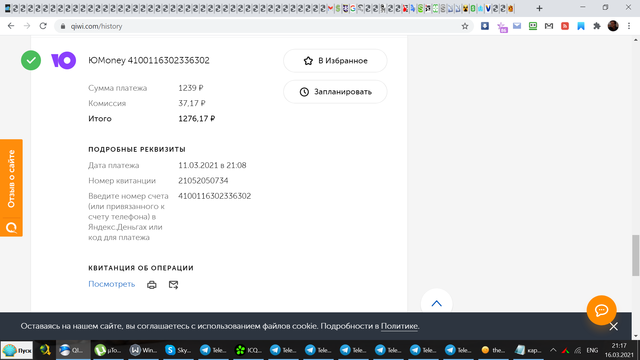Print the operation receipt
The height and width of the screenshot is (360, 640).
[x=152, y=284]
